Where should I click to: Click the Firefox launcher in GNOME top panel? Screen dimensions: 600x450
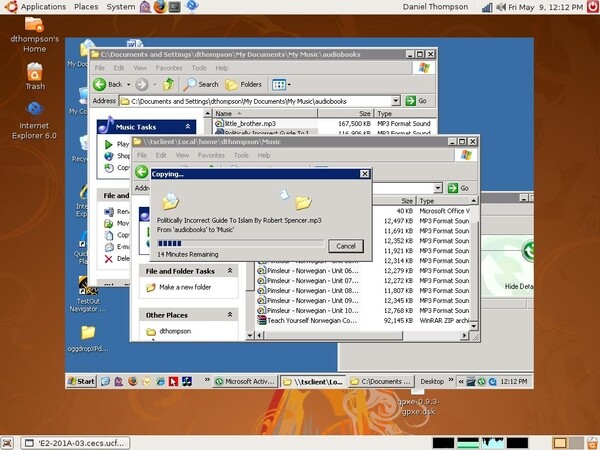coord(161,7)
